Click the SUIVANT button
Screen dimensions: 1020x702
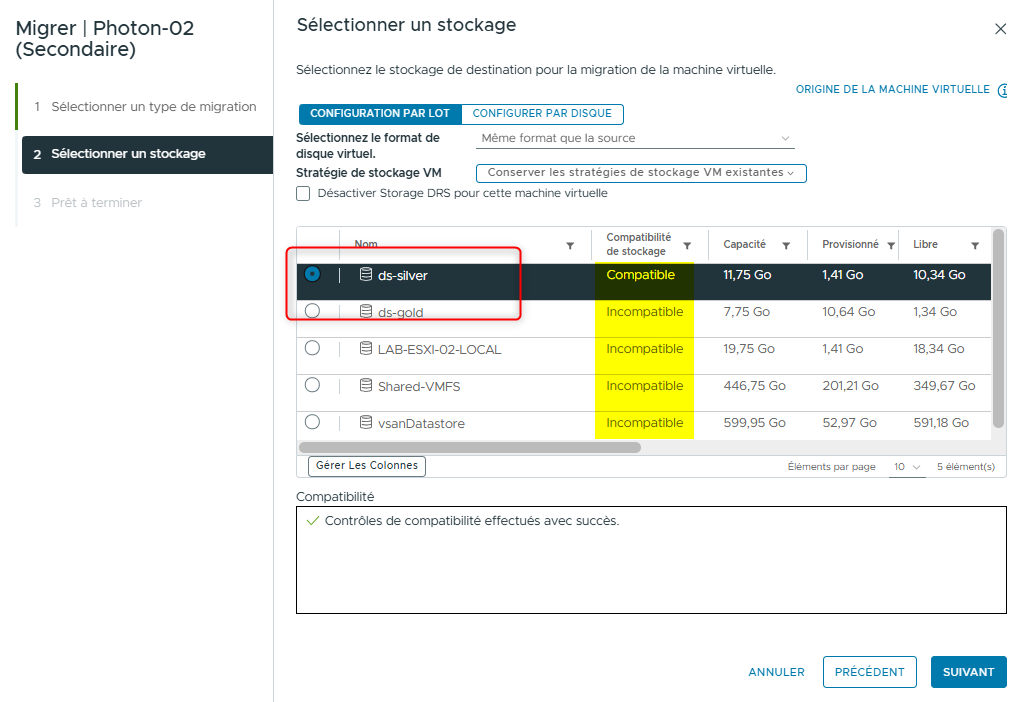(968, 672)
